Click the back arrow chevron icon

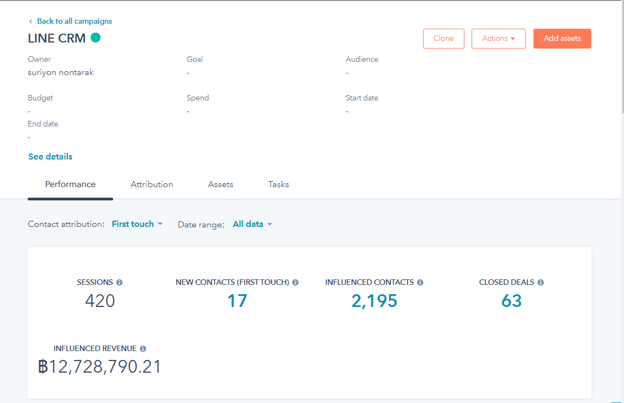click(x=31, y=21)
